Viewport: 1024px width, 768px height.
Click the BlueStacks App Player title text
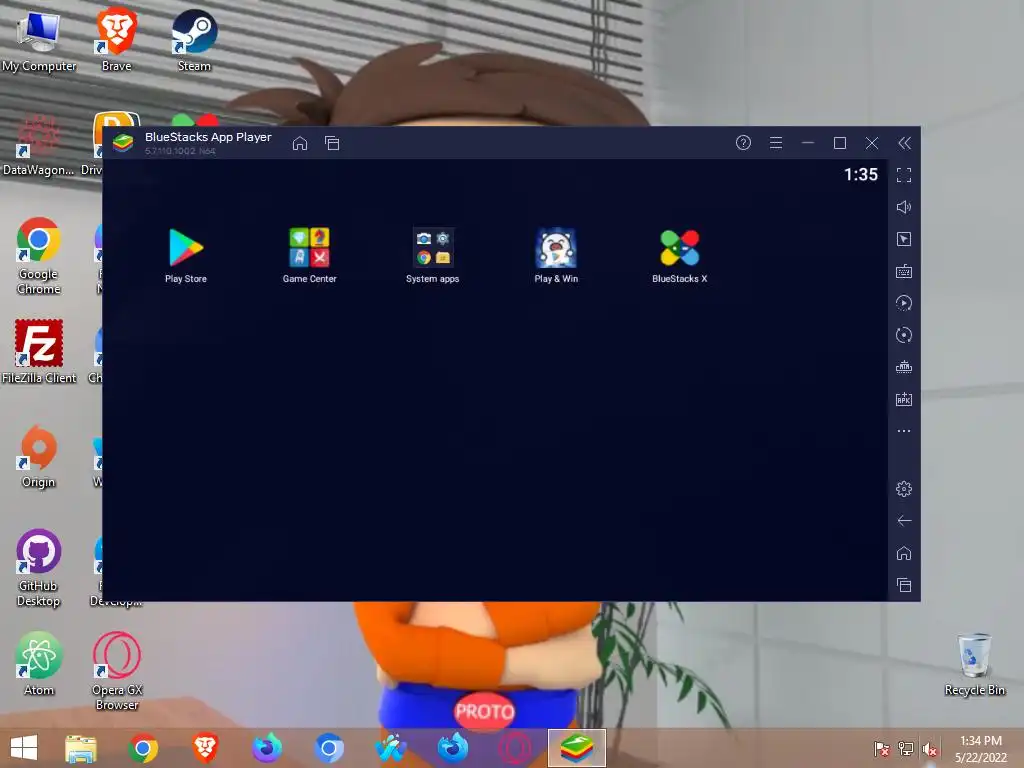pyautogui.click(x=208, y=137)
